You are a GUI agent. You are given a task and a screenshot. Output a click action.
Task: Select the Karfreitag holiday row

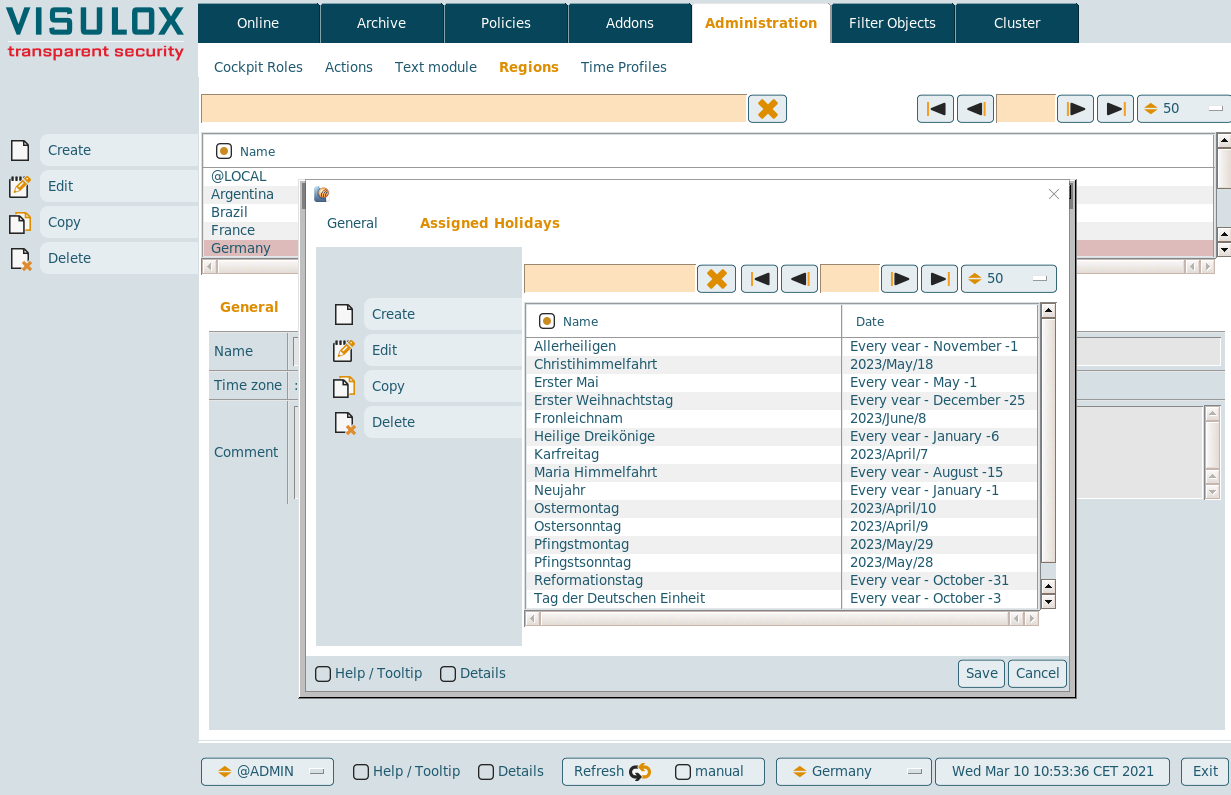(x=567, y=454)
